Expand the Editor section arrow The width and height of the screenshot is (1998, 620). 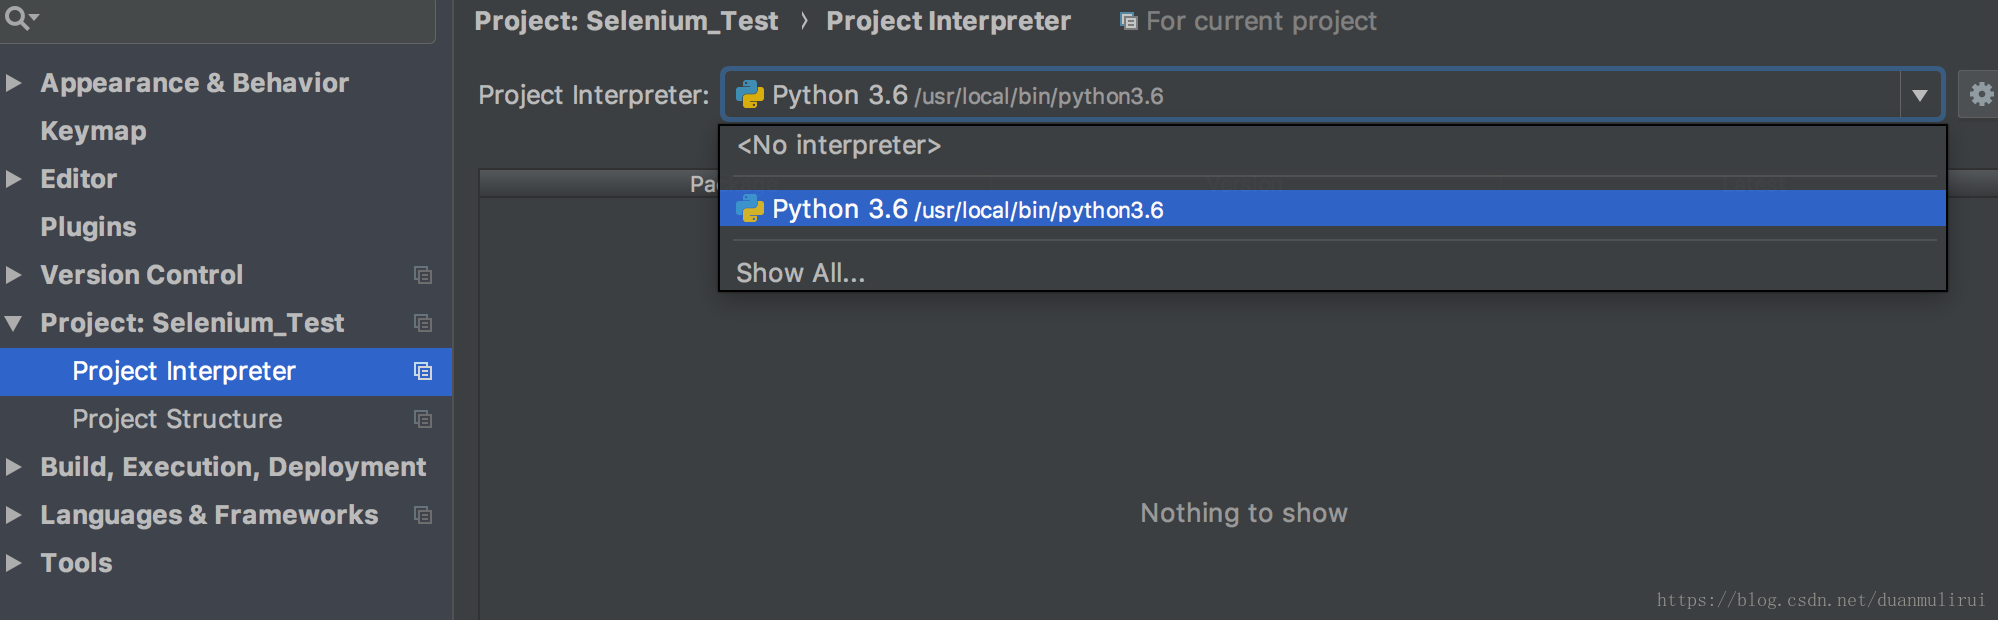[14, 179]
